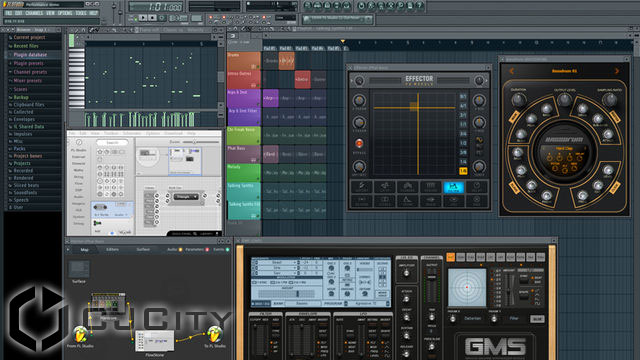640x360 pixels.
Task: Click the Packs folder in the browser
Action: pyautogui.click(x=19, y=149)
